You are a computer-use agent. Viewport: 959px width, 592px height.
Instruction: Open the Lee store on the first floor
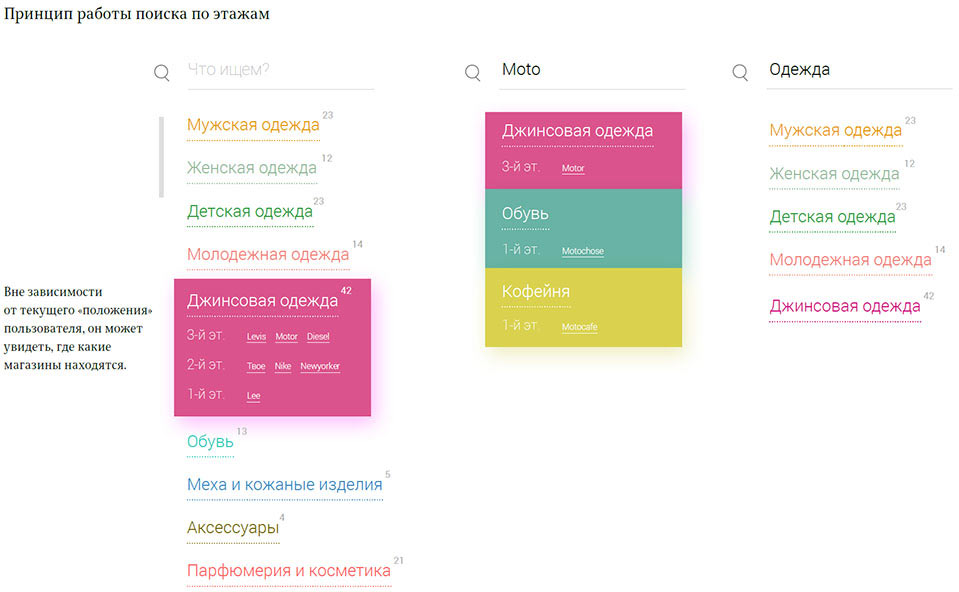pos(253,397)
